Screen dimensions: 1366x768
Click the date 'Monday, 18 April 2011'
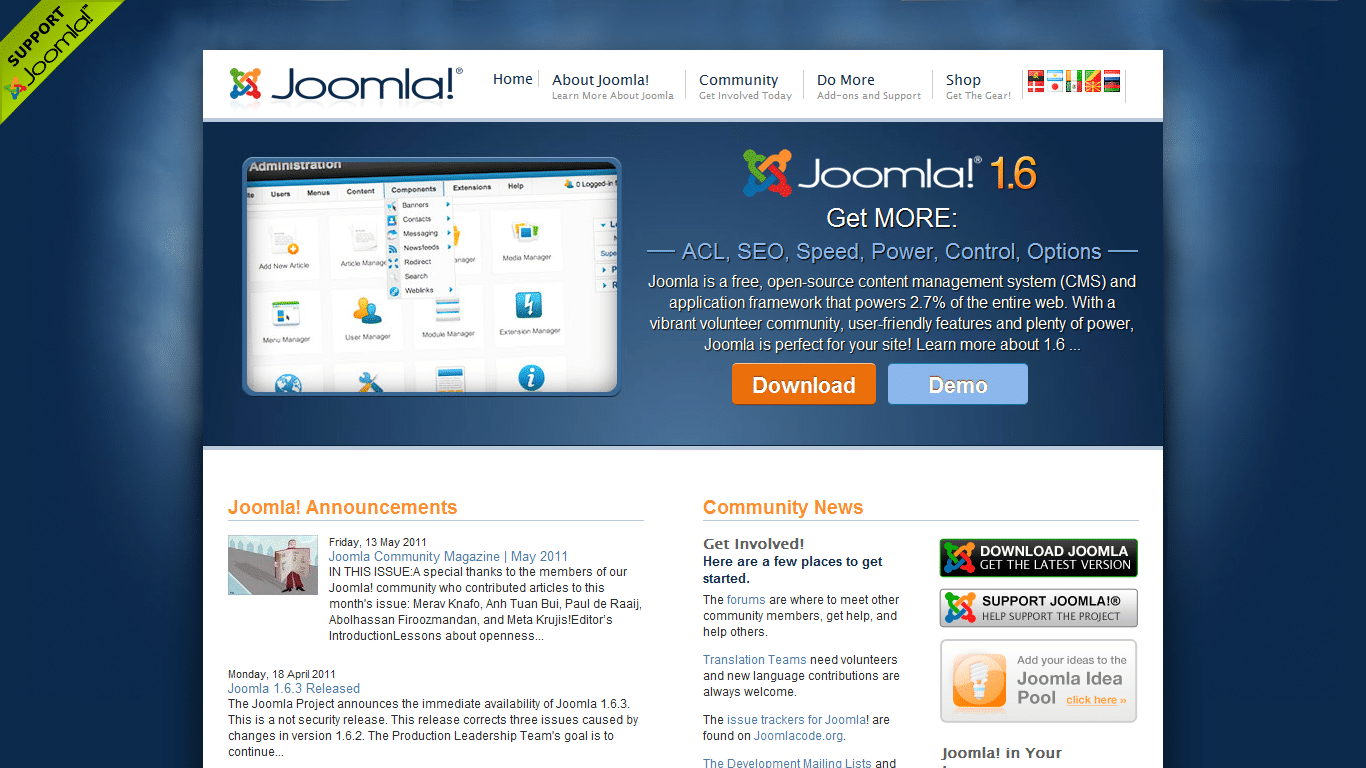click(x=282, y=674)
